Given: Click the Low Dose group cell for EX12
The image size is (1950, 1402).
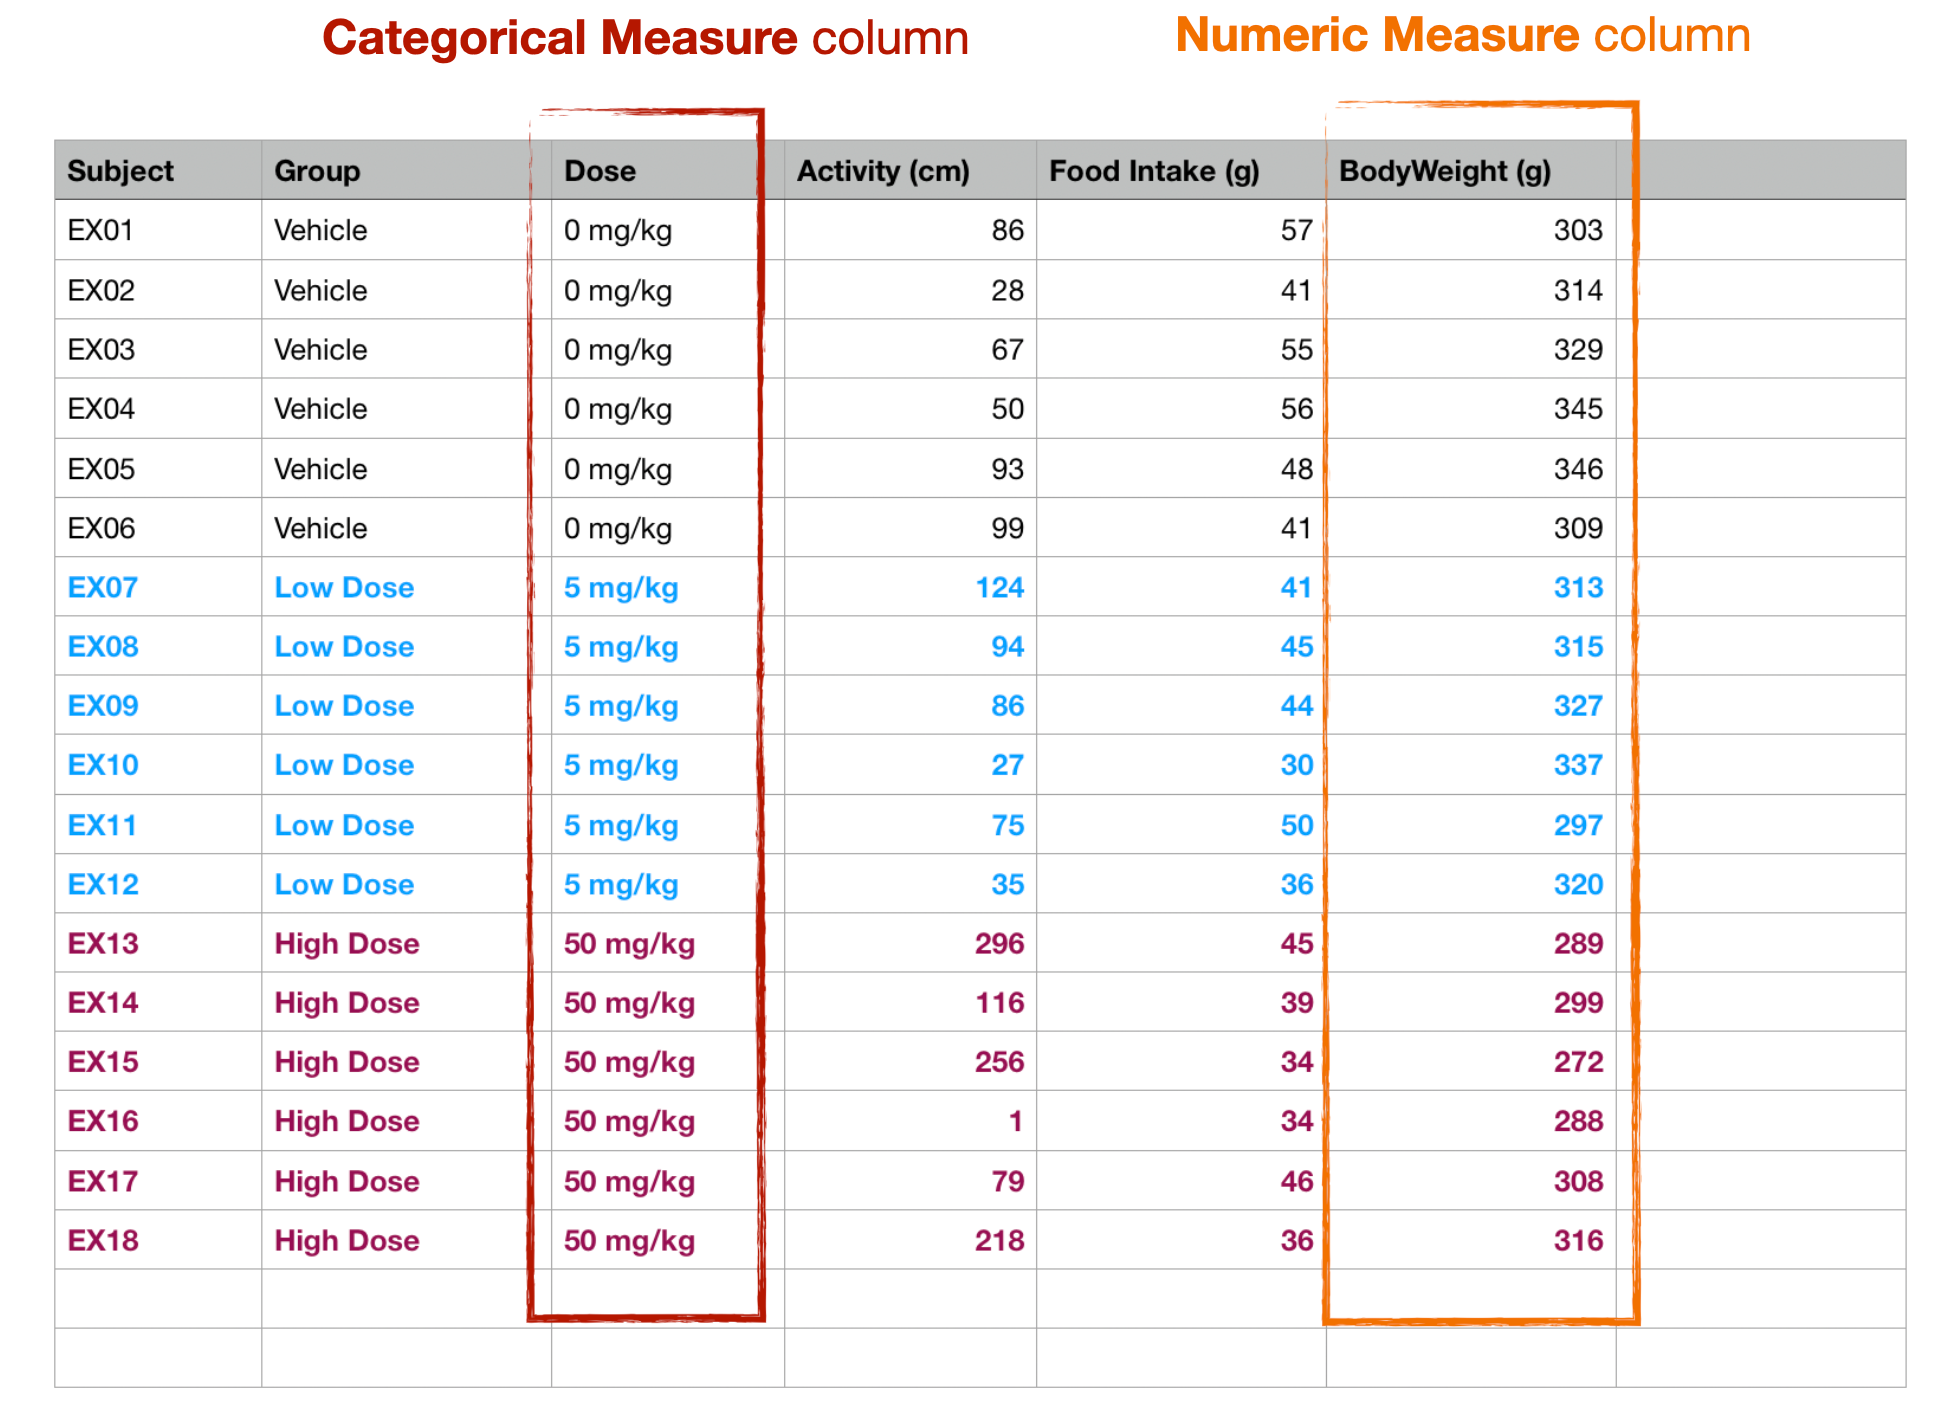Looking at the screenshot, I should pos(406,884).
